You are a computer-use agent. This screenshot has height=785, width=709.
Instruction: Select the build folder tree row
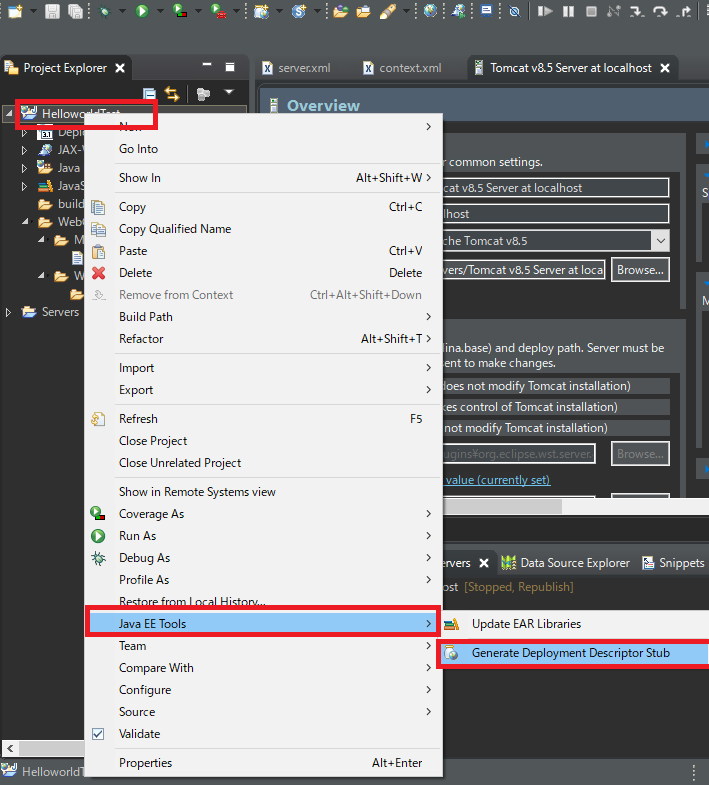click(x=60, y=204)
